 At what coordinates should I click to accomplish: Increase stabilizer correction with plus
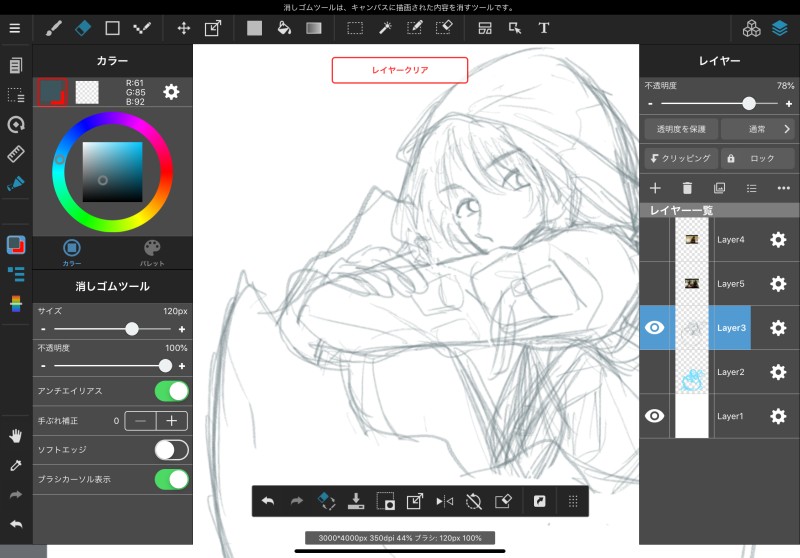tap(172, 421)
